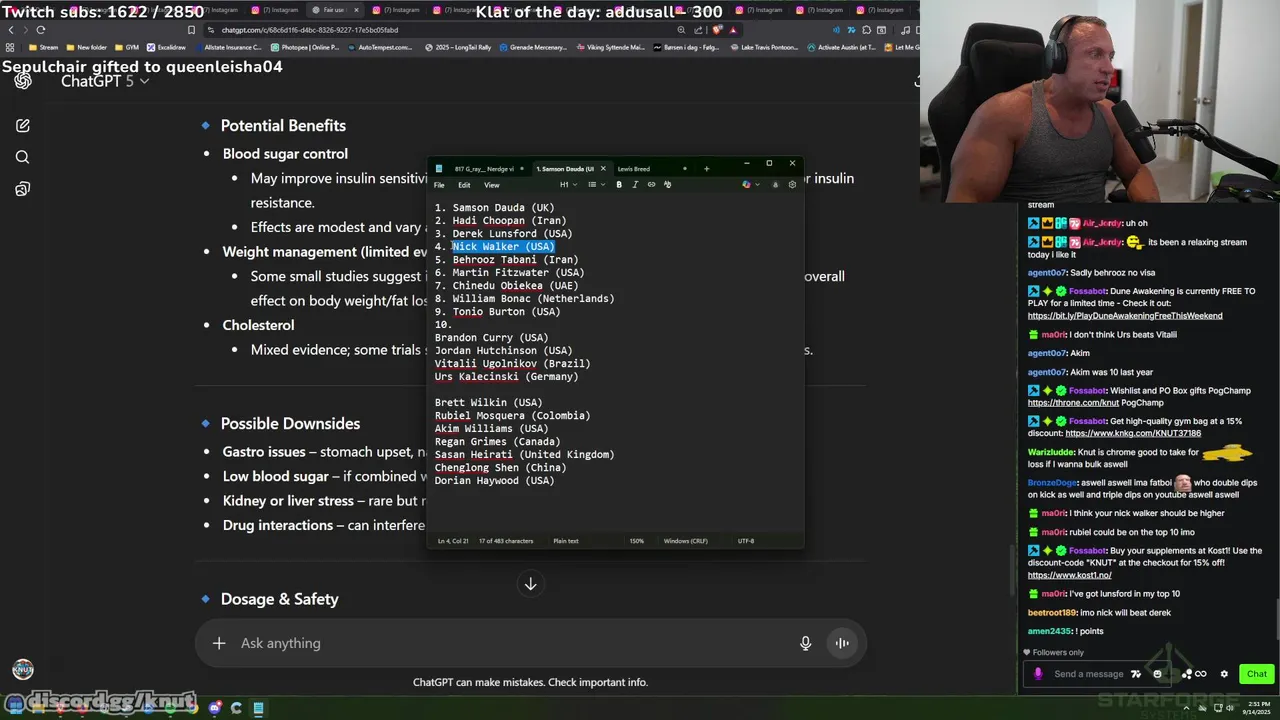
Task: Open the search chats icon in the sidebar
Action: point(22,157)
